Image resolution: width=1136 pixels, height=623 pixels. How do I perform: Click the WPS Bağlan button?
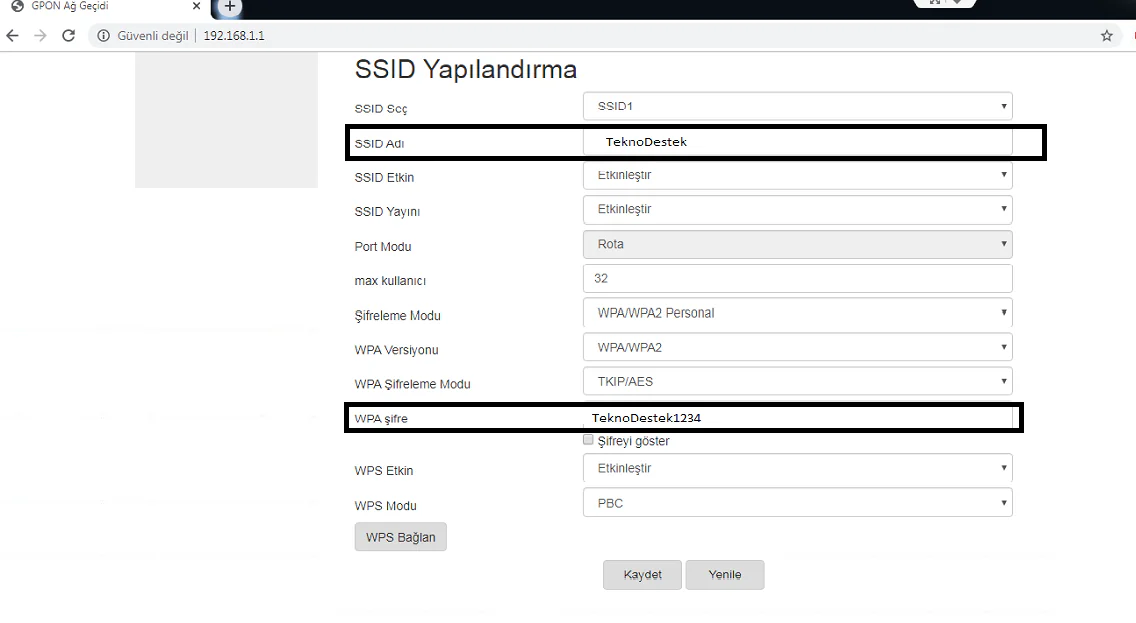(401, 538)
